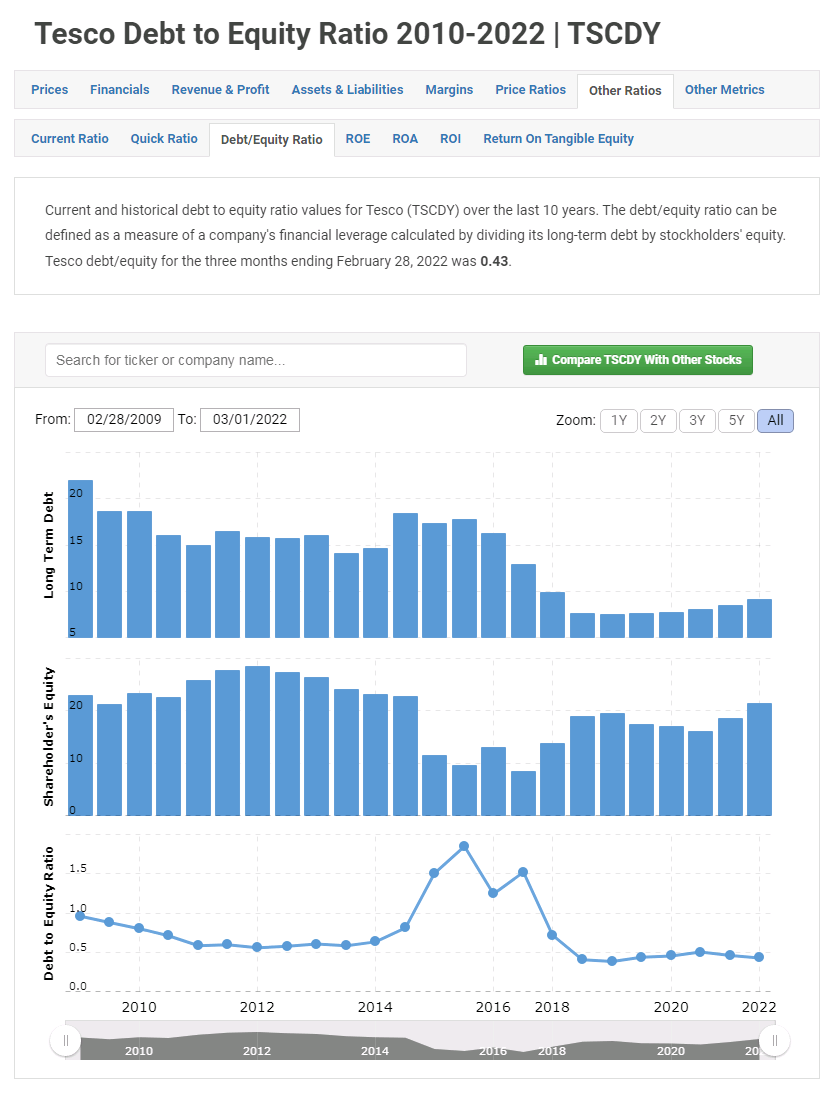Viewport: 837px width, 1097px height.
Task: Click the Compare TSCDY With Other Stocks button
Action: 638,360
